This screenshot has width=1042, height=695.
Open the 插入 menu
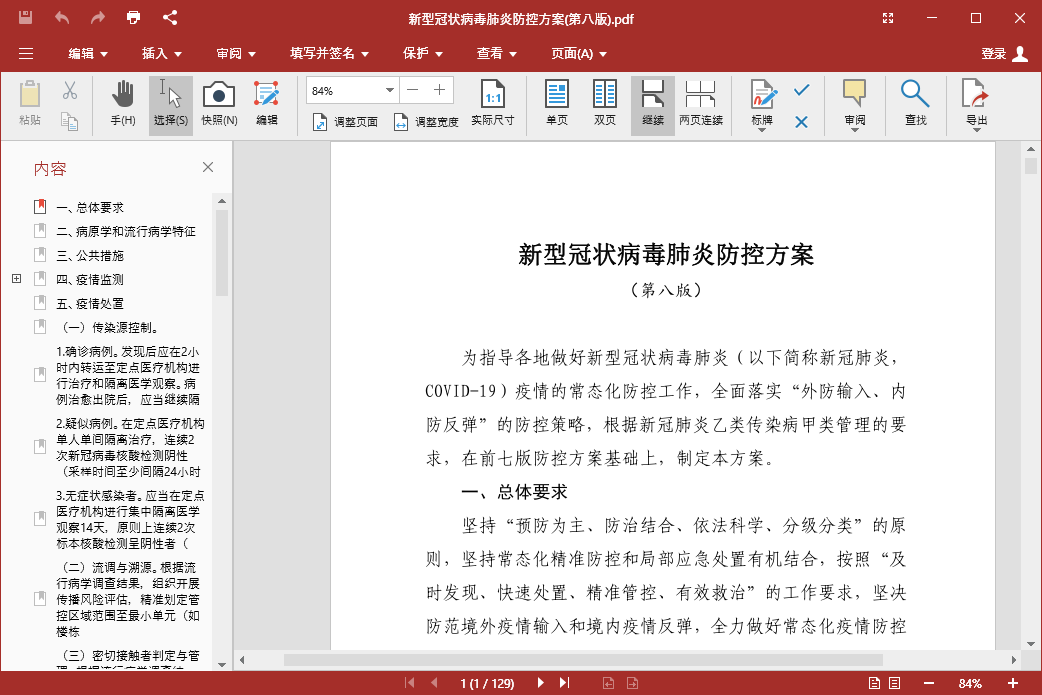coord(157,54)
